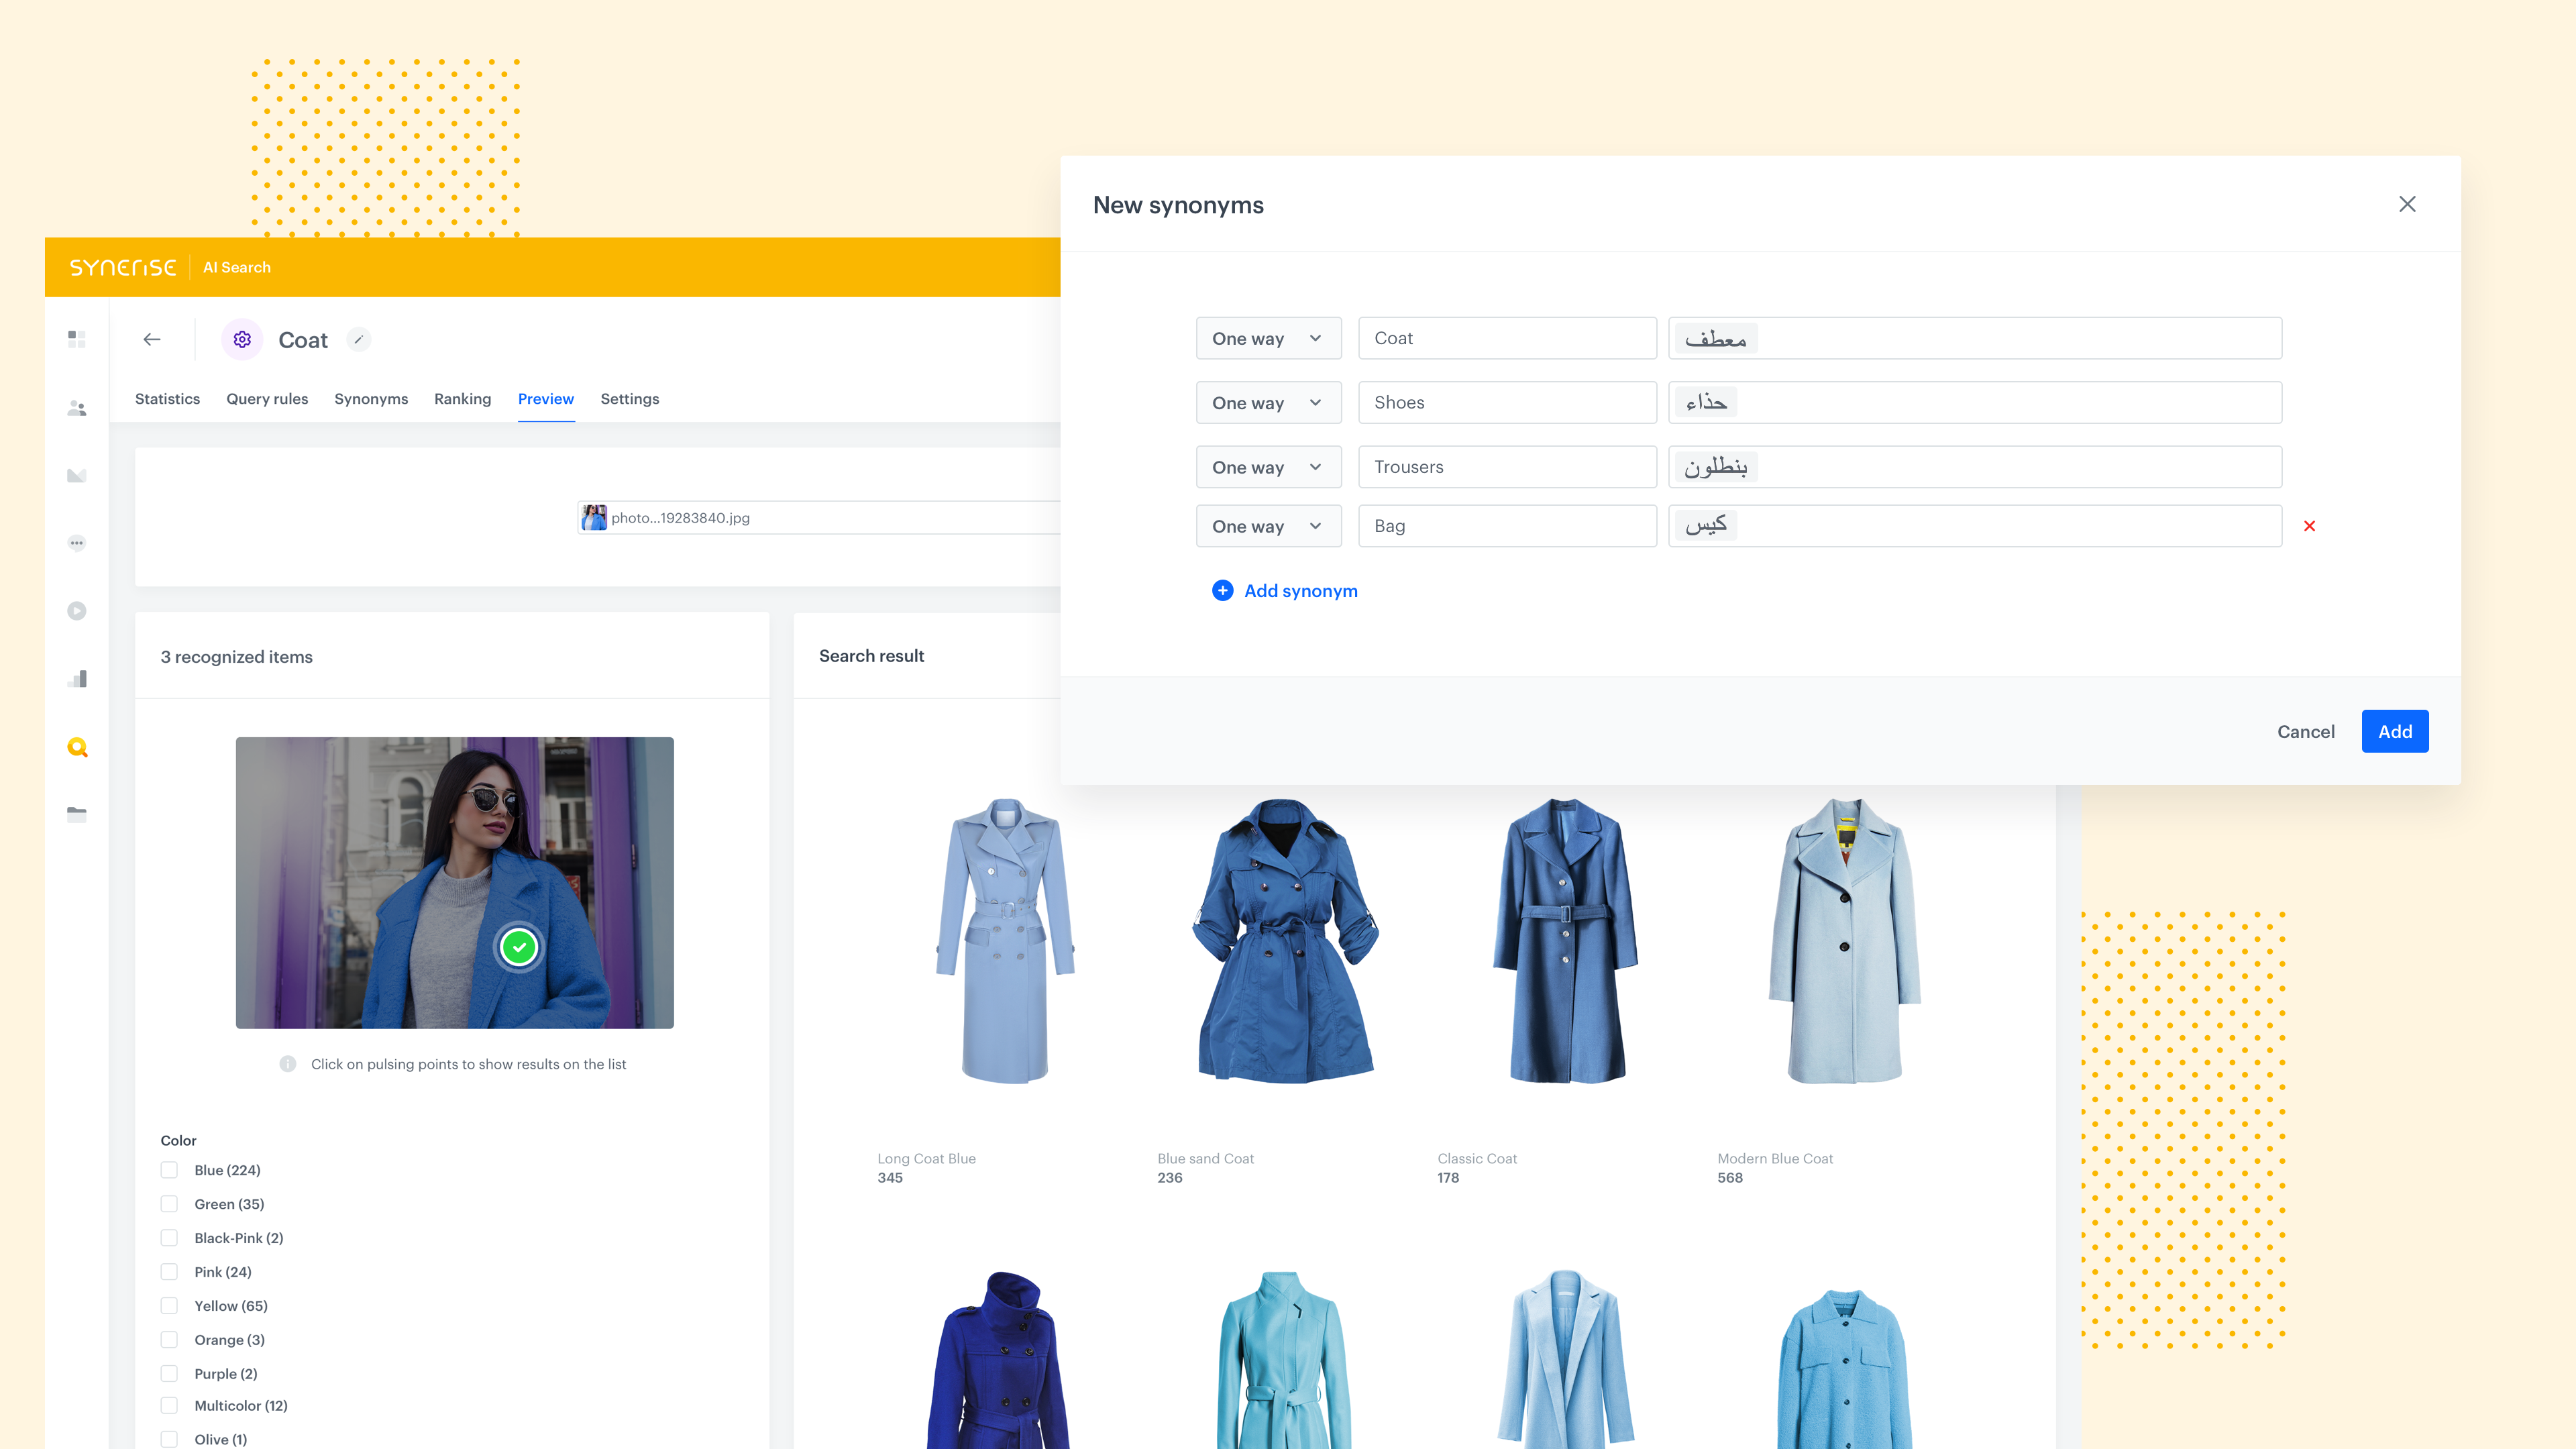Screen dimensions: 2576x1449
Task: Open the play circle icon in sidebar
Action: pyautogui.click(x=77, y=611)
